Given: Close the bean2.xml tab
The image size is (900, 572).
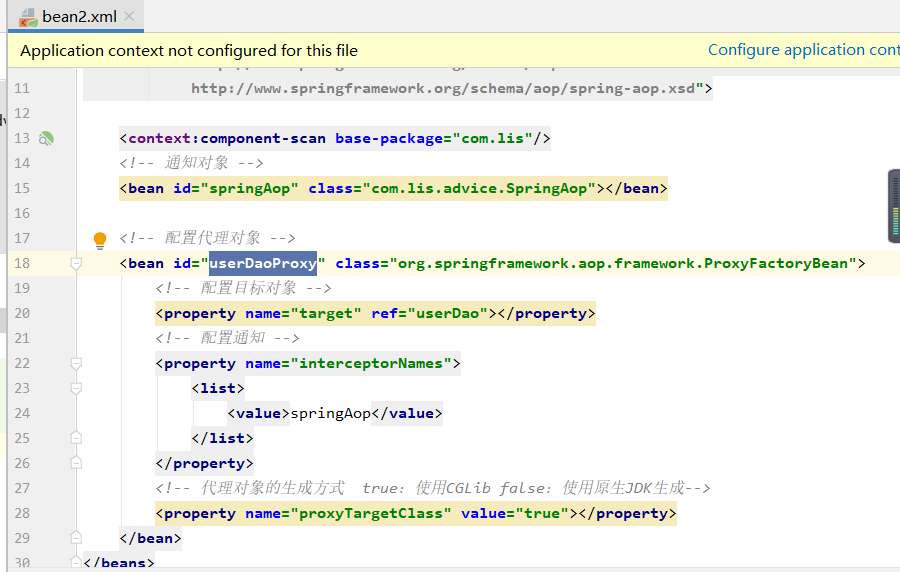Looking at the screenshot, I should [x=129, y=16].
